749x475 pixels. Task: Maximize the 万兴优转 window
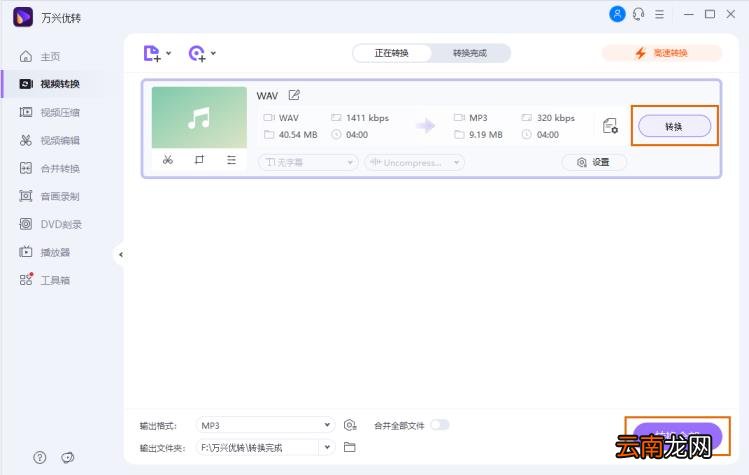tap(710, 14)
